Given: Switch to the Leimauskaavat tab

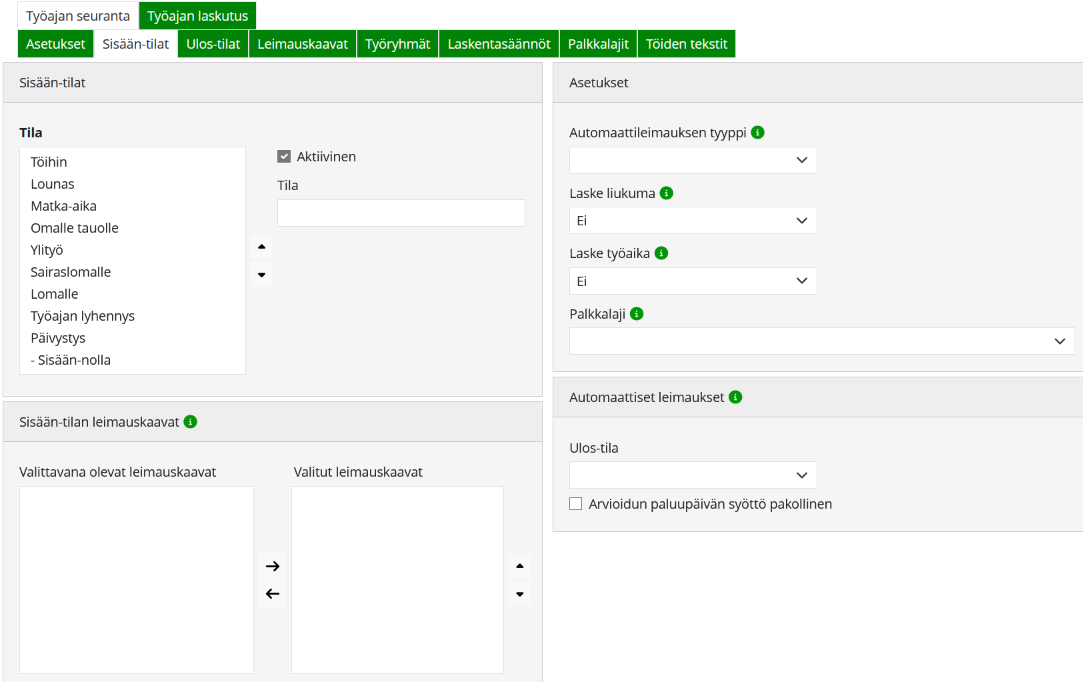Looking at the screenshot, I should (x=302, y=44).
